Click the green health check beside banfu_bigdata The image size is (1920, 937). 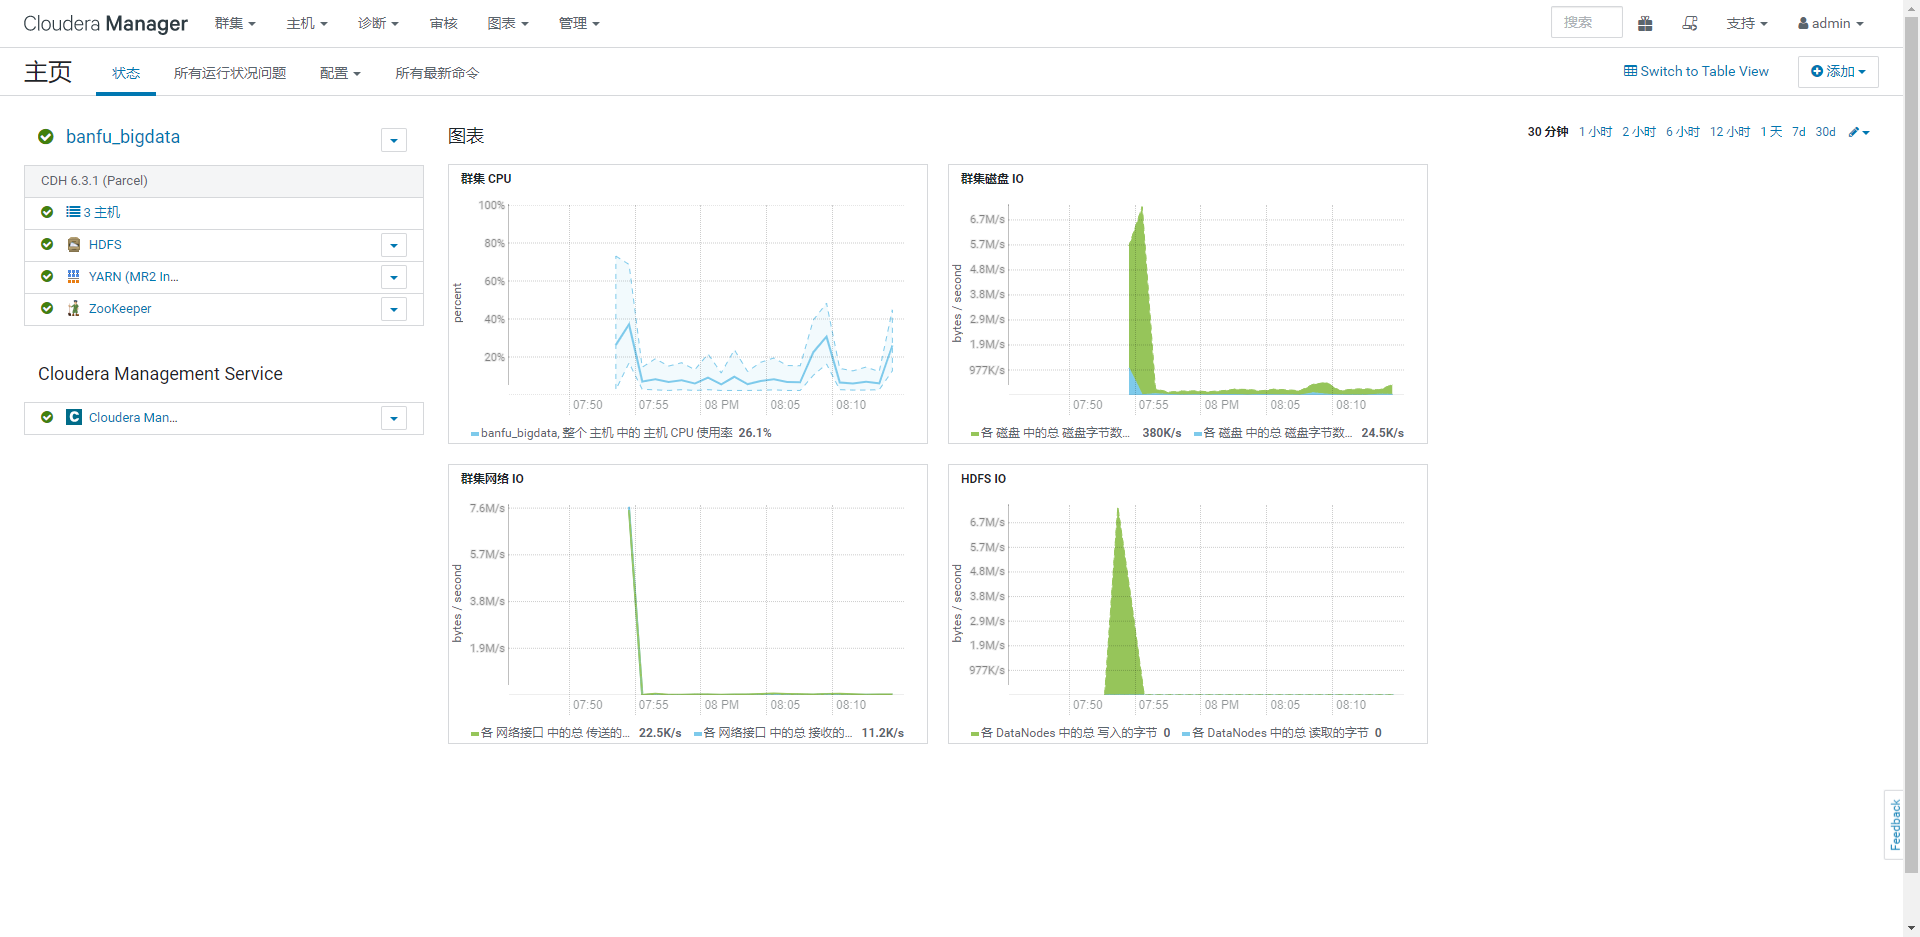(x=46, y=137)
